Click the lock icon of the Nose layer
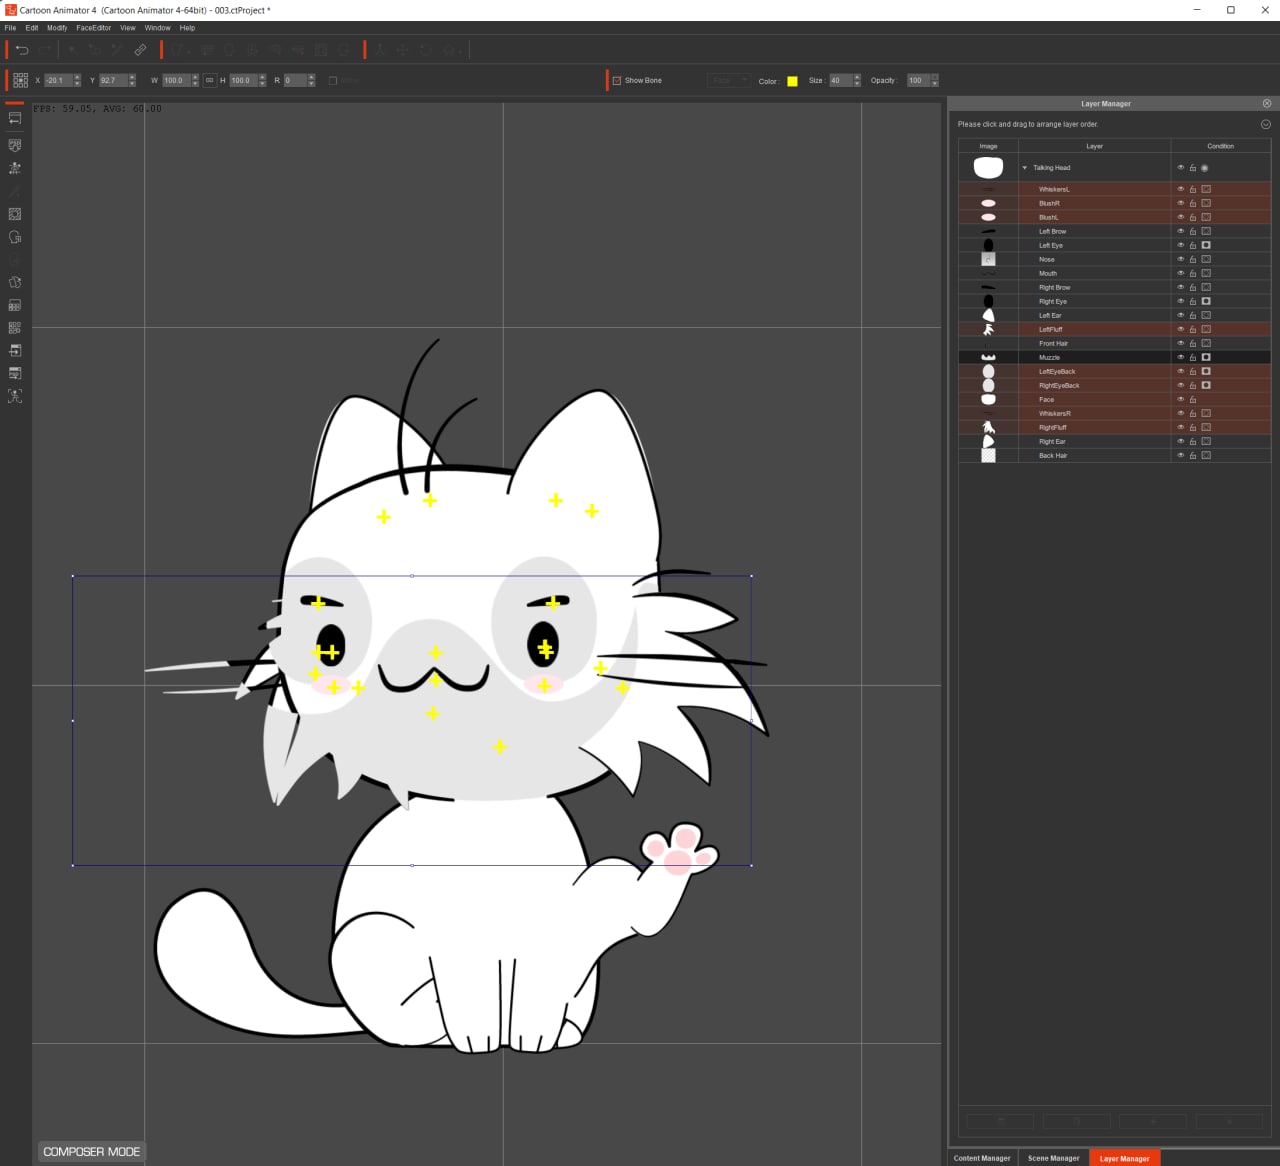This screenshot has height=1166, width=1280. click(x=1193, y=259)
